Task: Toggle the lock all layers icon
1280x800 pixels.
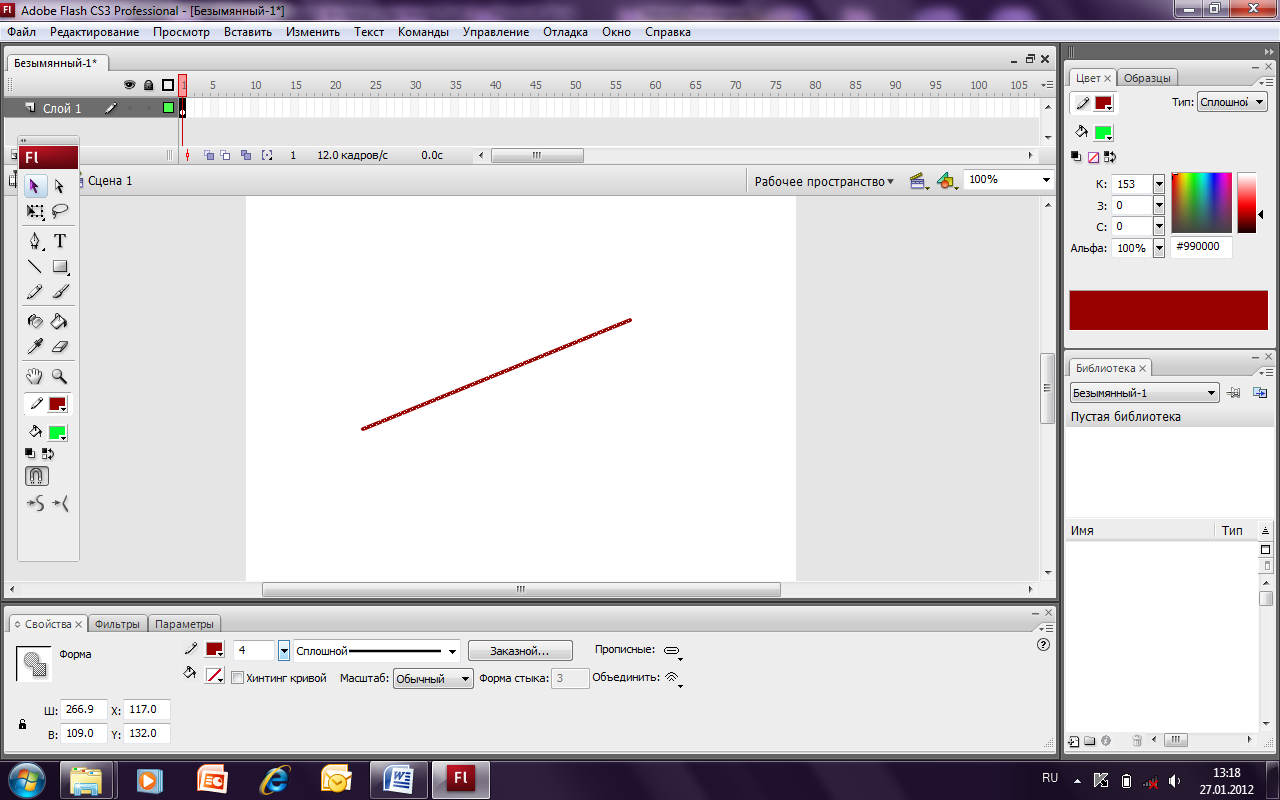Action: tap(148, 85)
